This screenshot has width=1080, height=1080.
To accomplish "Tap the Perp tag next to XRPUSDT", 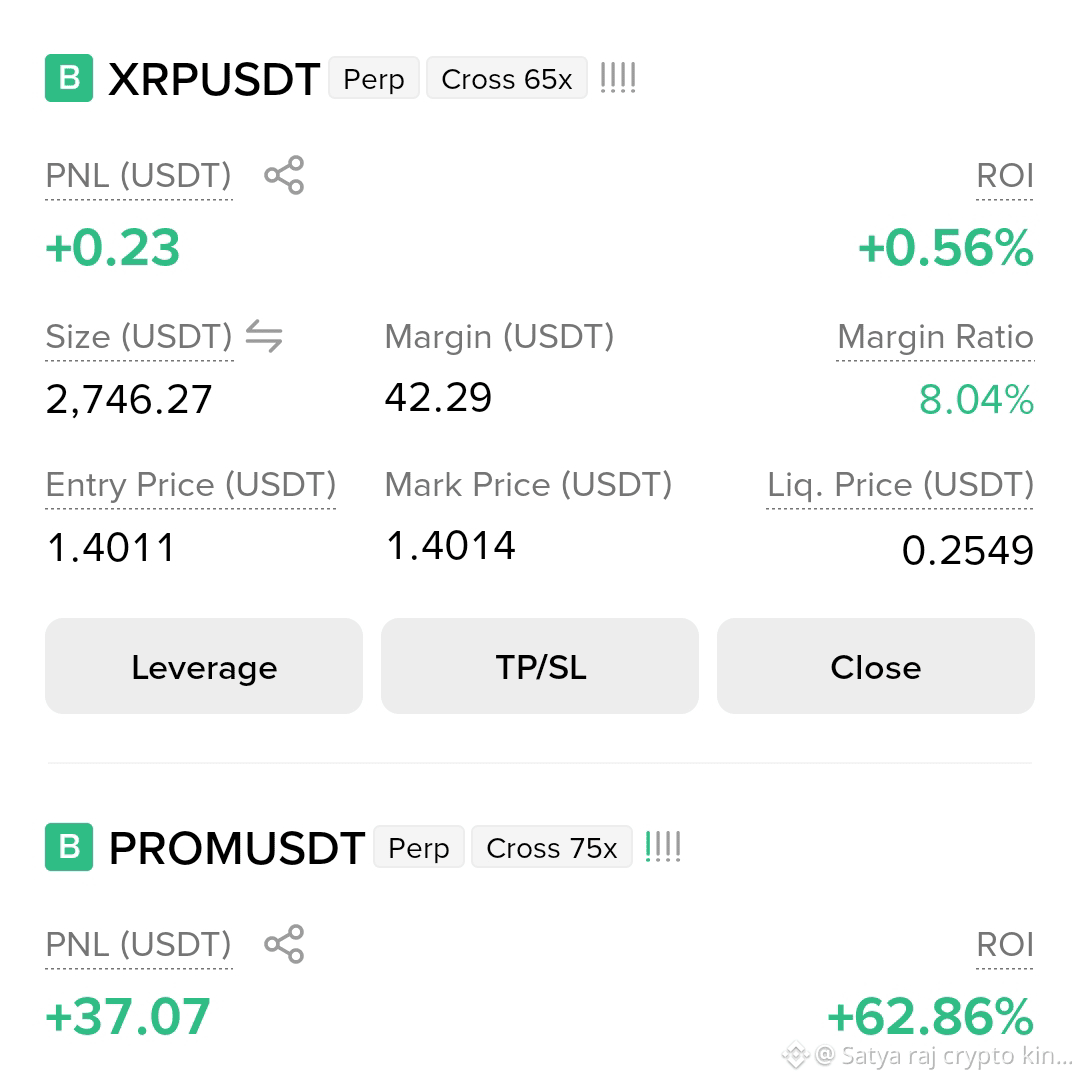I will click(x=374, y=78).
